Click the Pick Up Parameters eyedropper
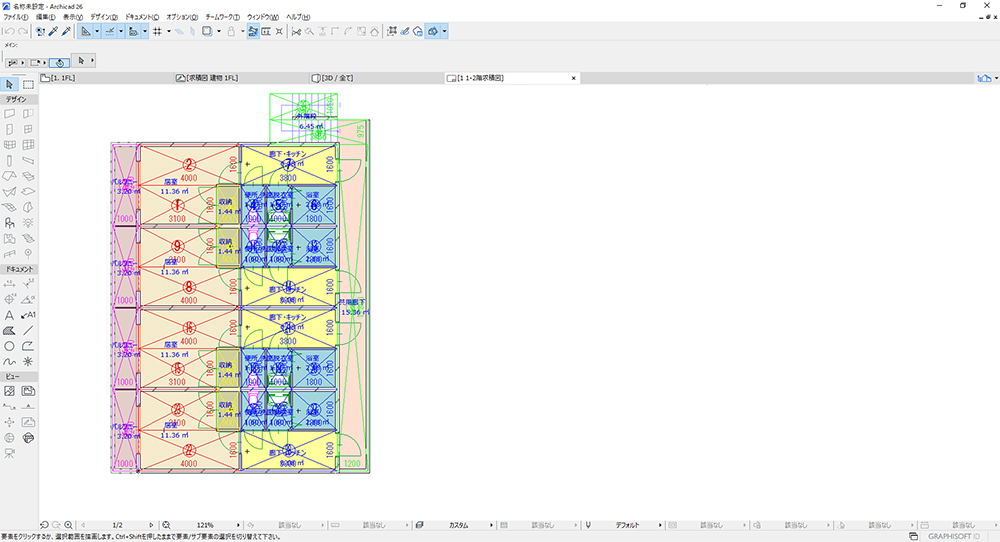Image resolution: width=1000 pixels, height=542 pixels. click(54, 31)
